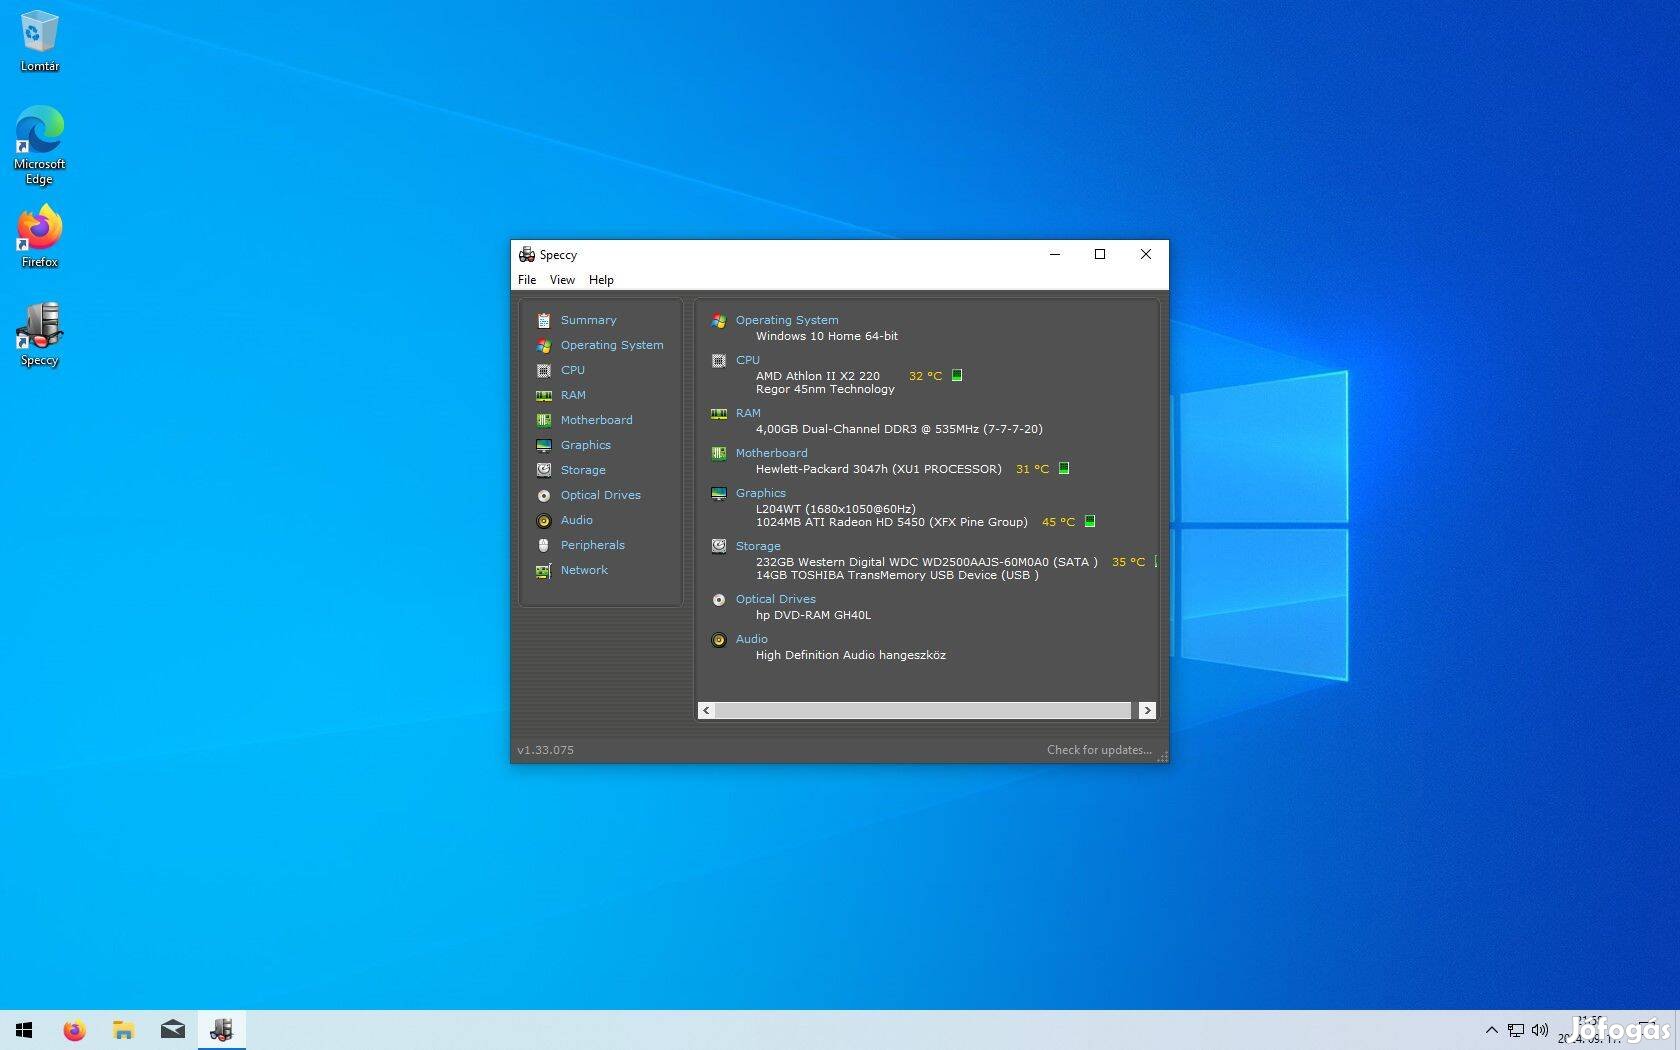Click 'AMD Athlon II X2 220' text
This screenshot has width=1680, height=1050.
pyautogui.click(x=817, y=376)
